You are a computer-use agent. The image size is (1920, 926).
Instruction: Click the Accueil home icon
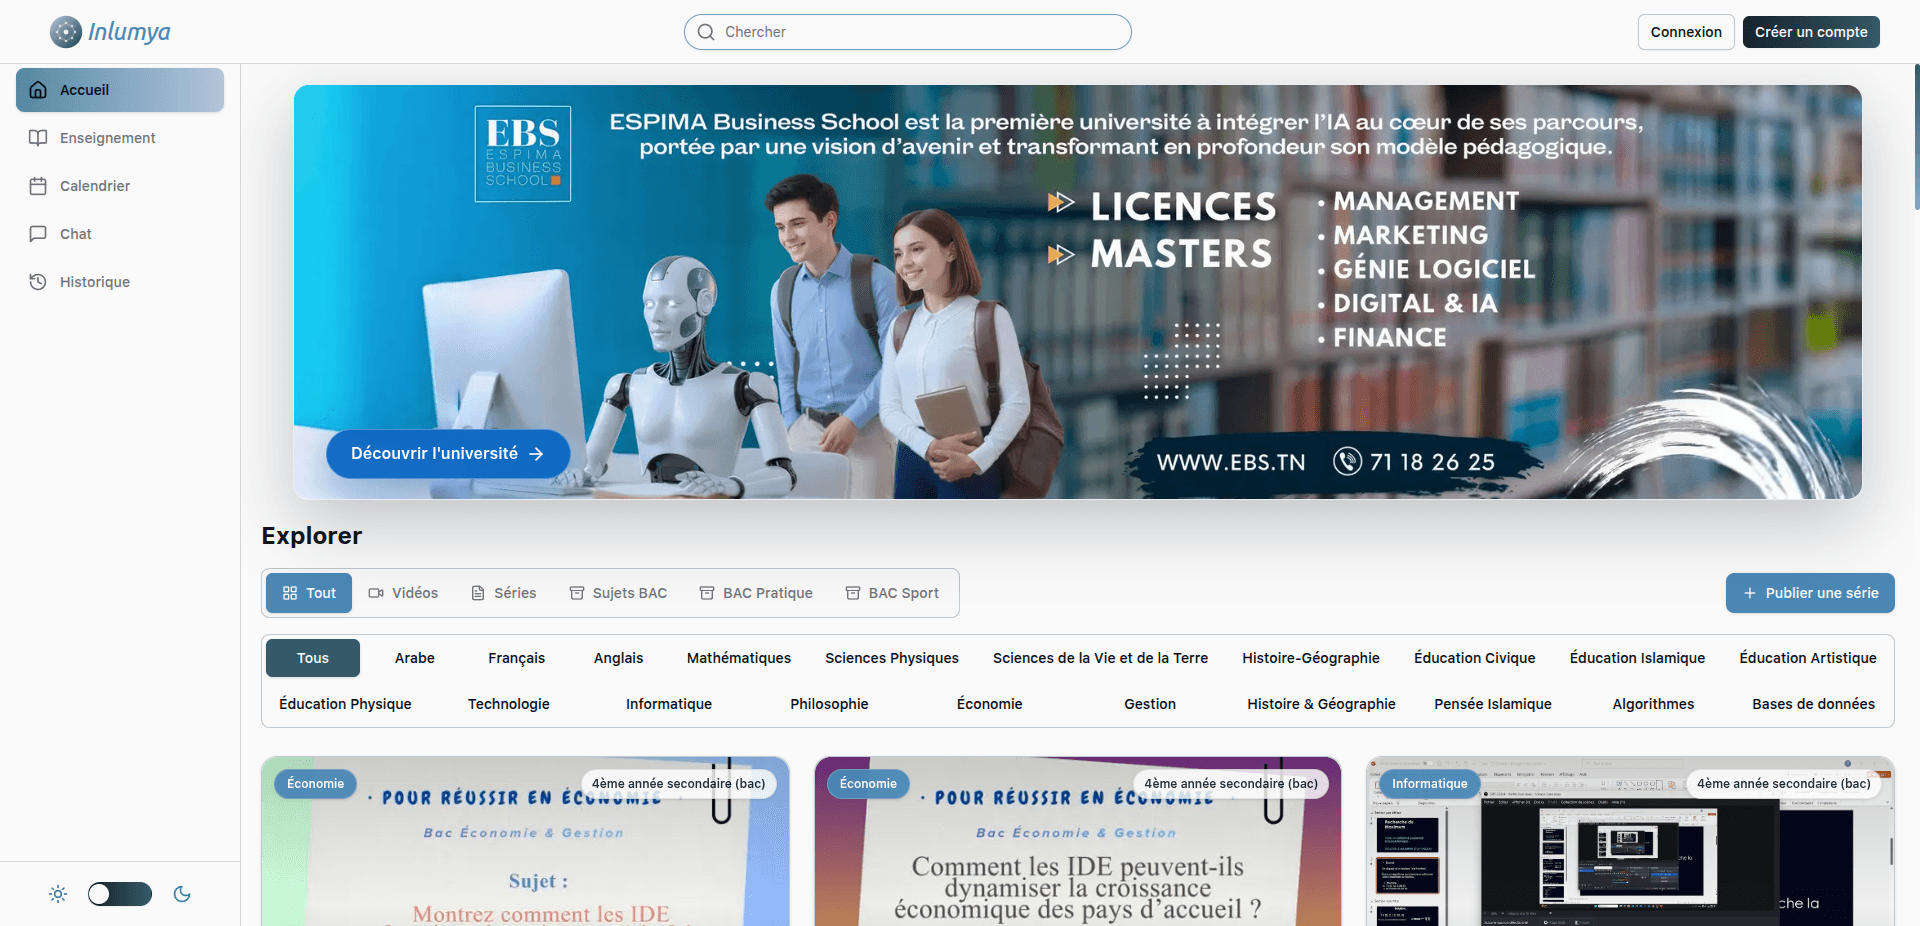click(x=38, y=90)
